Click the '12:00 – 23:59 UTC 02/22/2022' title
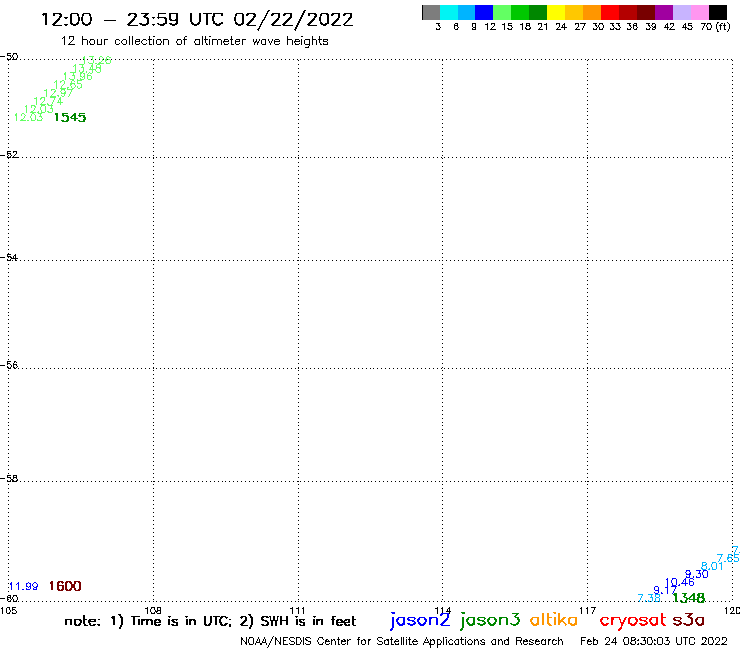 pyautogui.click(x=197, y=20)
